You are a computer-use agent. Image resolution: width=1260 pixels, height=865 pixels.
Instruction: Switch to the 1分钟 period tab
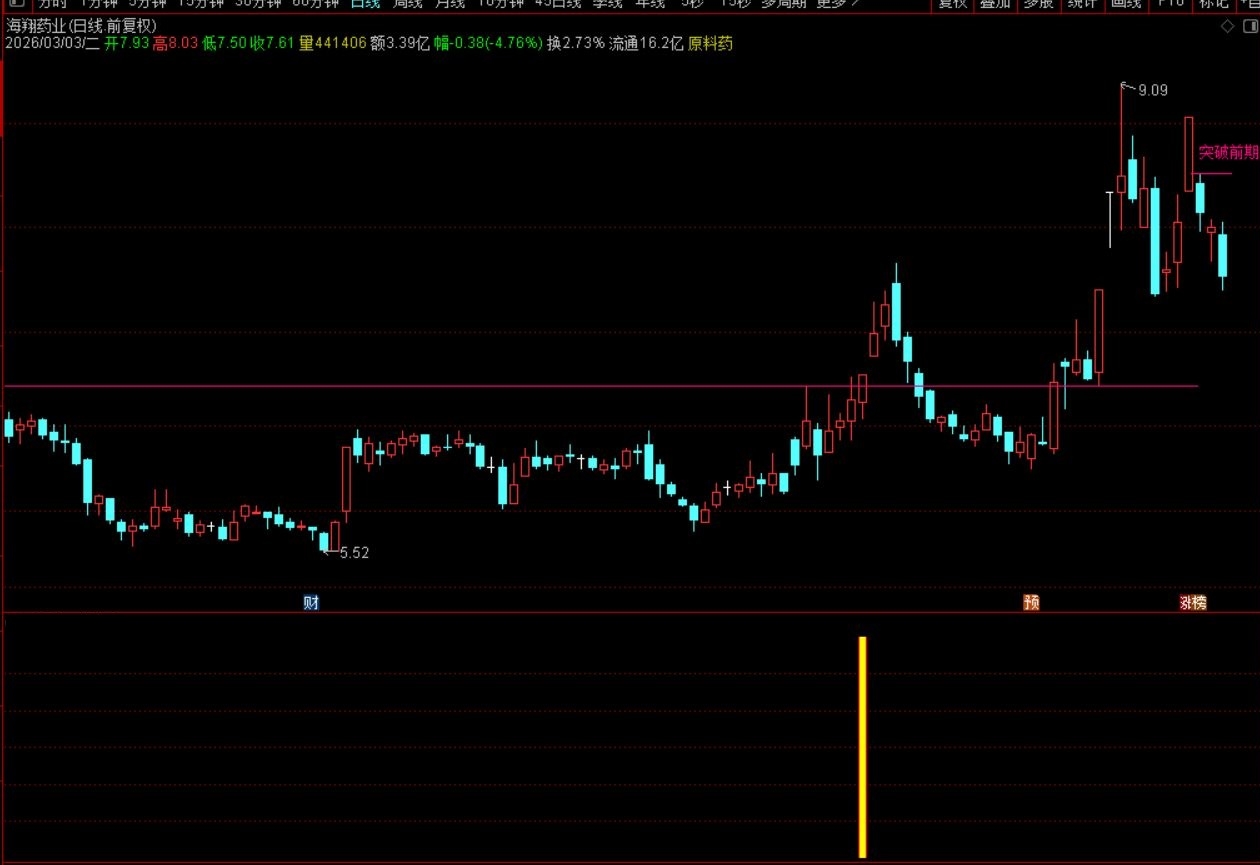click(98, 3)
